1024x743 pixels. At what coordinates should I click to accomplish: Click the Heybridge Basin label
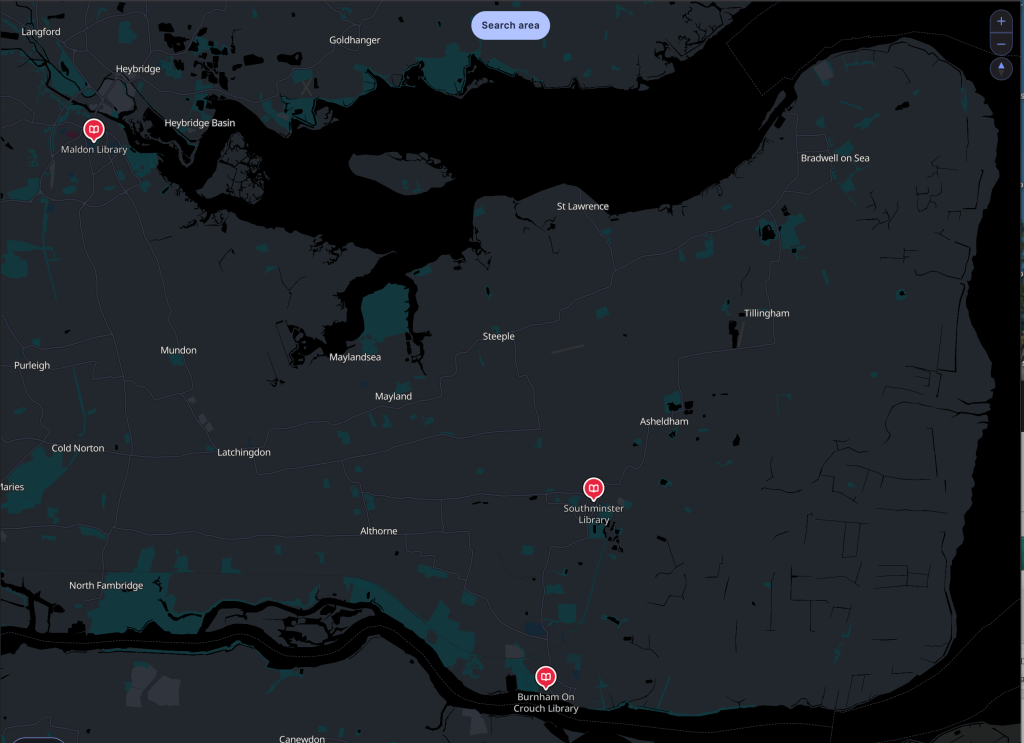[x=200, y=123]
